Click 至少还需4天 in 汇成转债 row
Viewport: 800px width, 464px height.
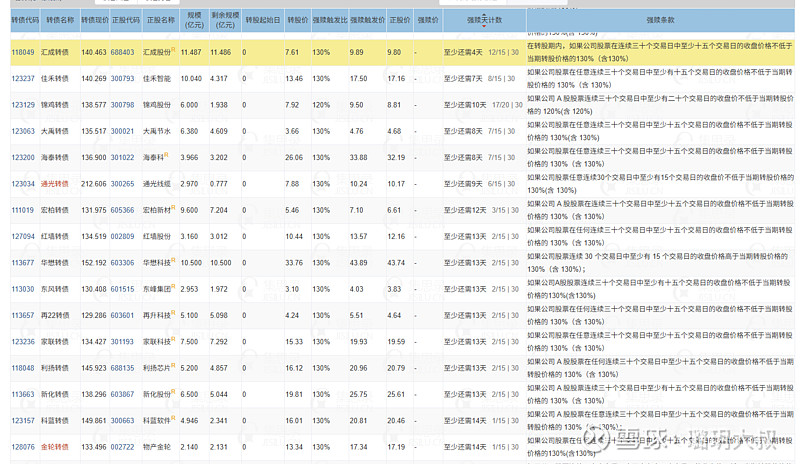tap(463, 53)
